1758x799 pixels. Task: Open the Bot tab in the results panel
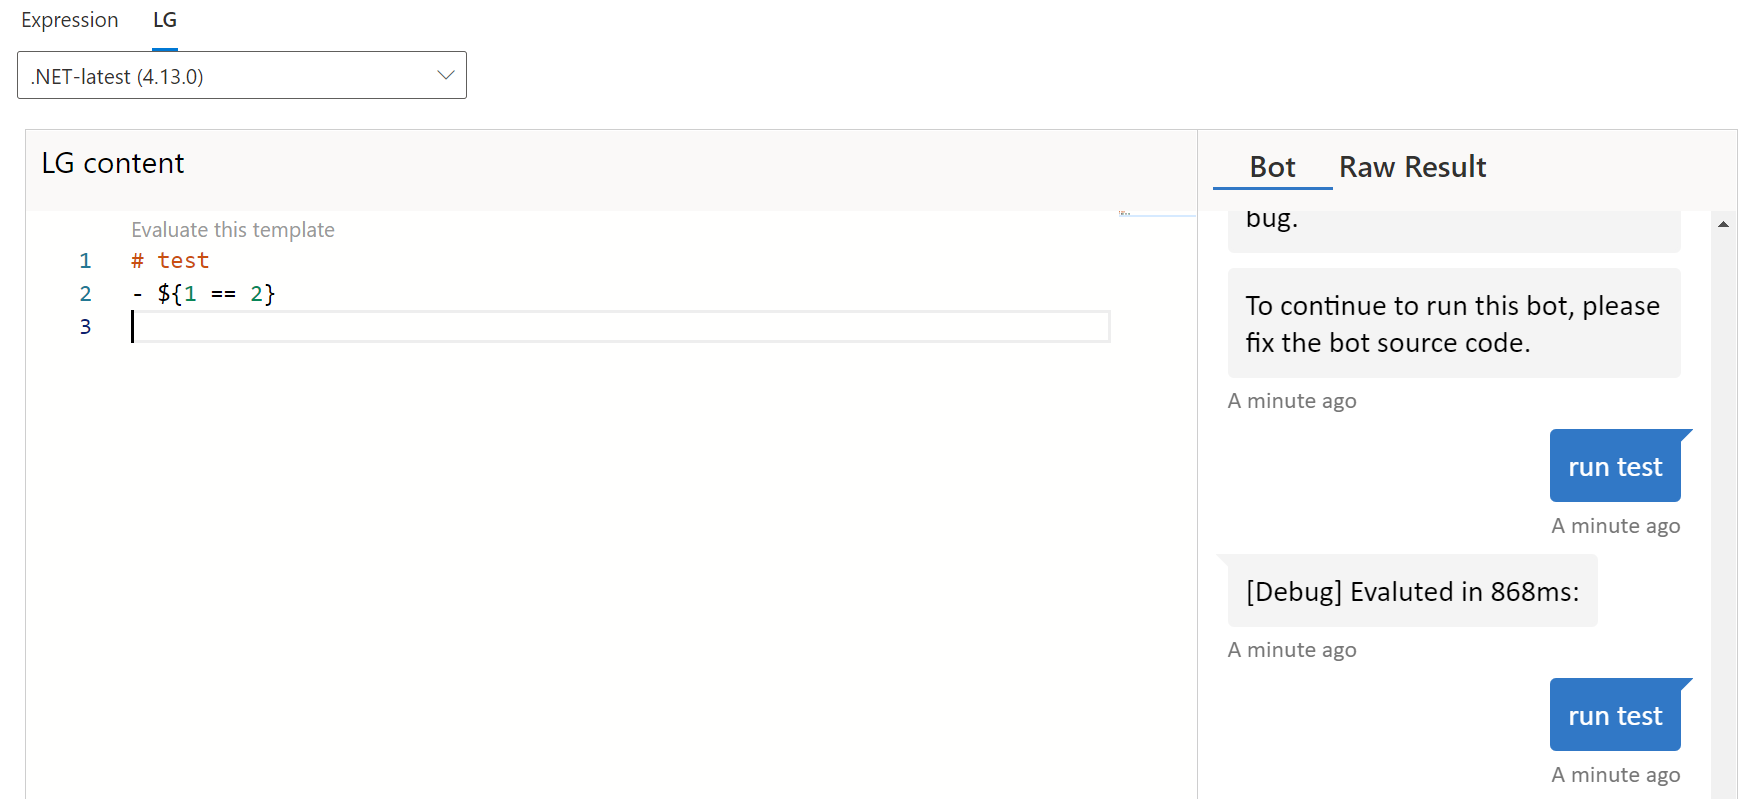pyautogui.click(x=1271, y=167)
